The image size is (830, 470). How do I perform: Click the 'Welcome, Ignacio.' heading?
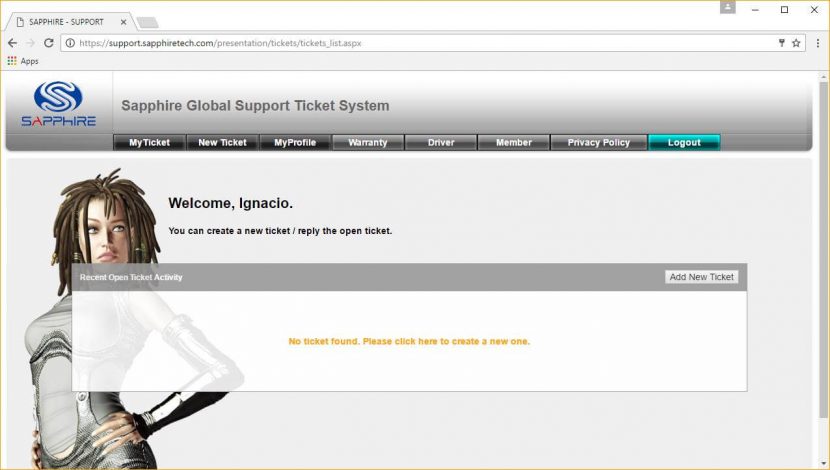click(230, 203)
